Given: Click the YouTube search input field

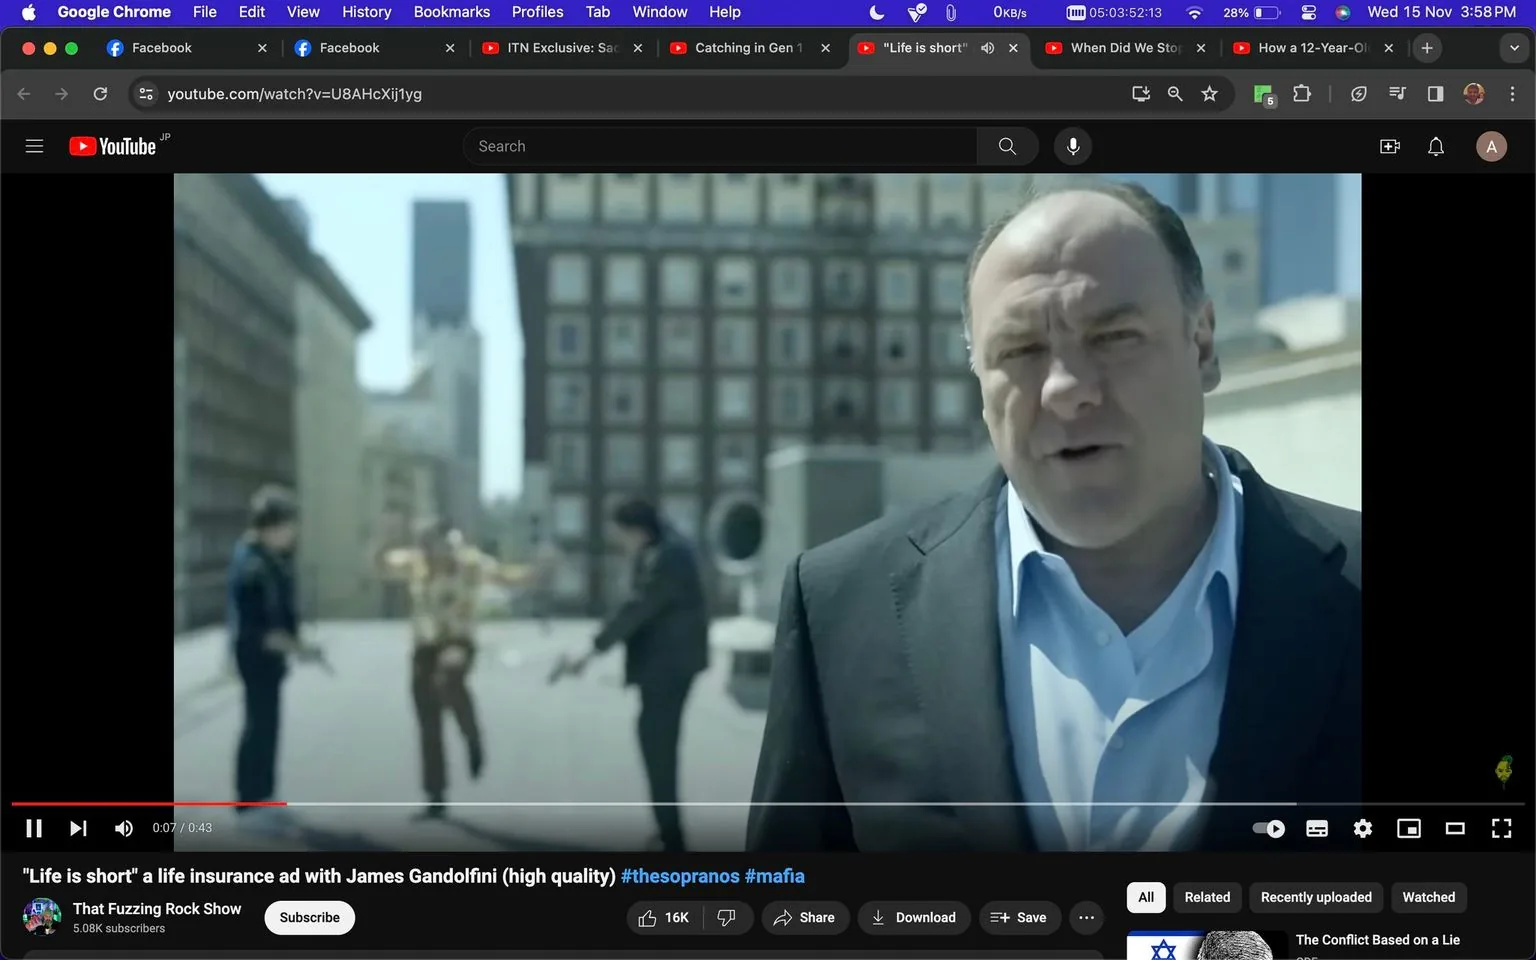Looking at the screenshot, I should [720, 145].
